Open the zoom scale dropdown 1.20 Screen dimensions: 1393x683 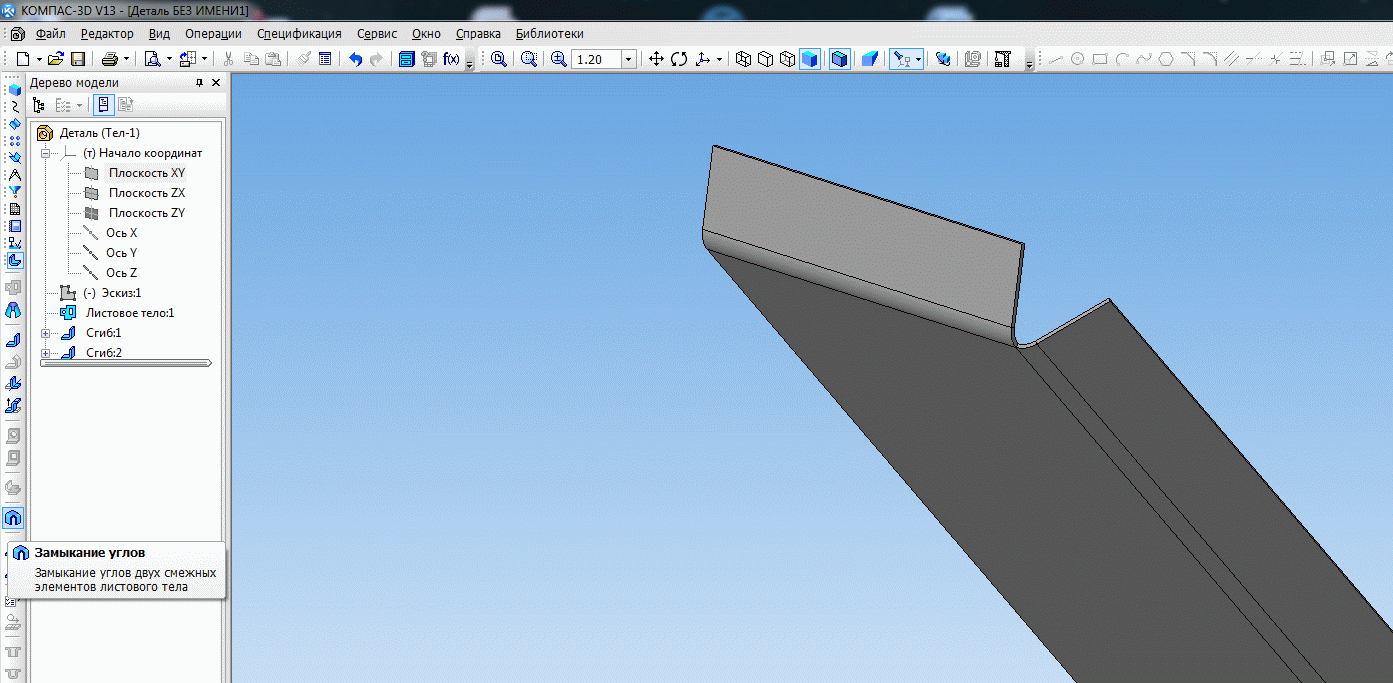pyautogui.click(x=629, y=59)
